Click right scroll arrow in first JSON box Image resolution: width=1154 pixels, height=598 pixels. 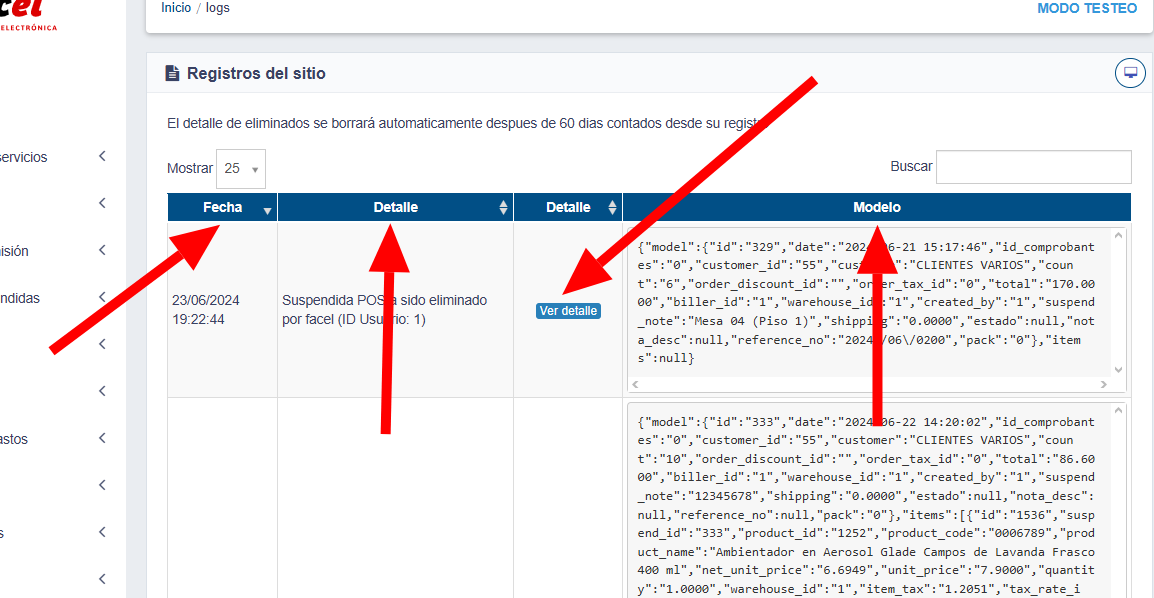pyautogui.click(x=1104, y=384)
